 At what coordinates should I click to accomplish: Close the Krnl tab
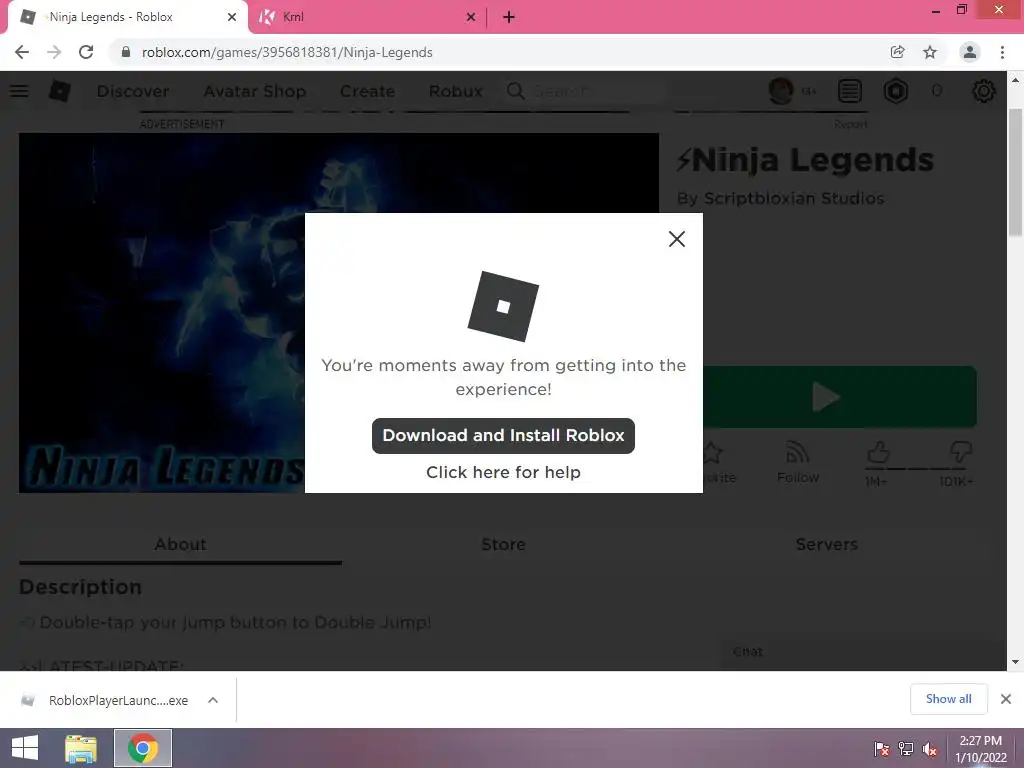471,17
